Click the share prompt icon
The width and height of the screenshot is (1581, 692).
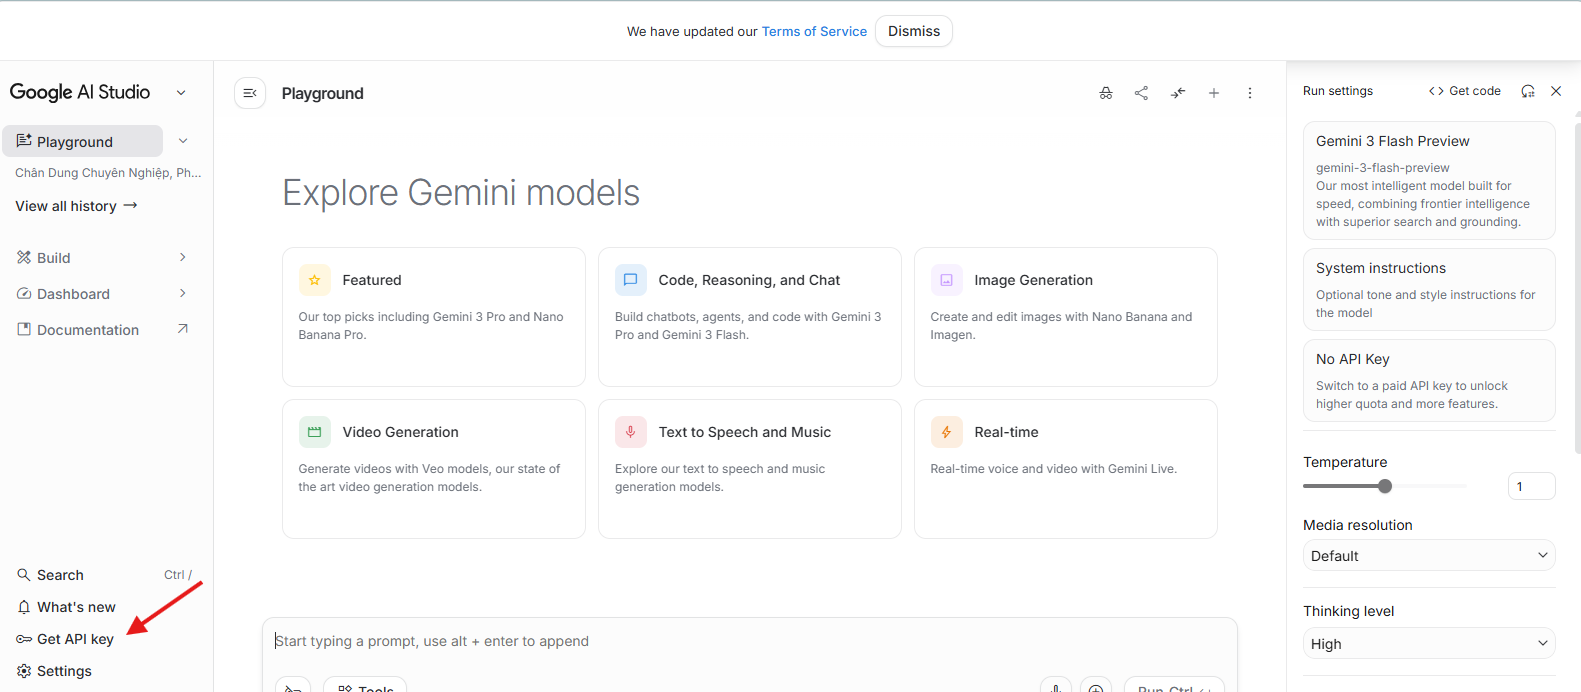[1141, 93]
